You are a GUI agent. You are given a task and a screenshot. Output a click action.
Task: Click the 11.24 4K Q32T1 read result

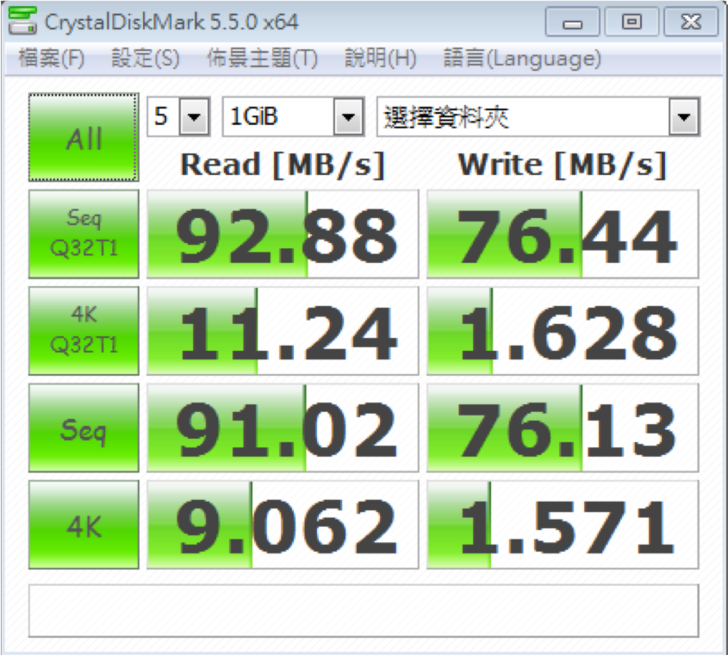point(283,331)
